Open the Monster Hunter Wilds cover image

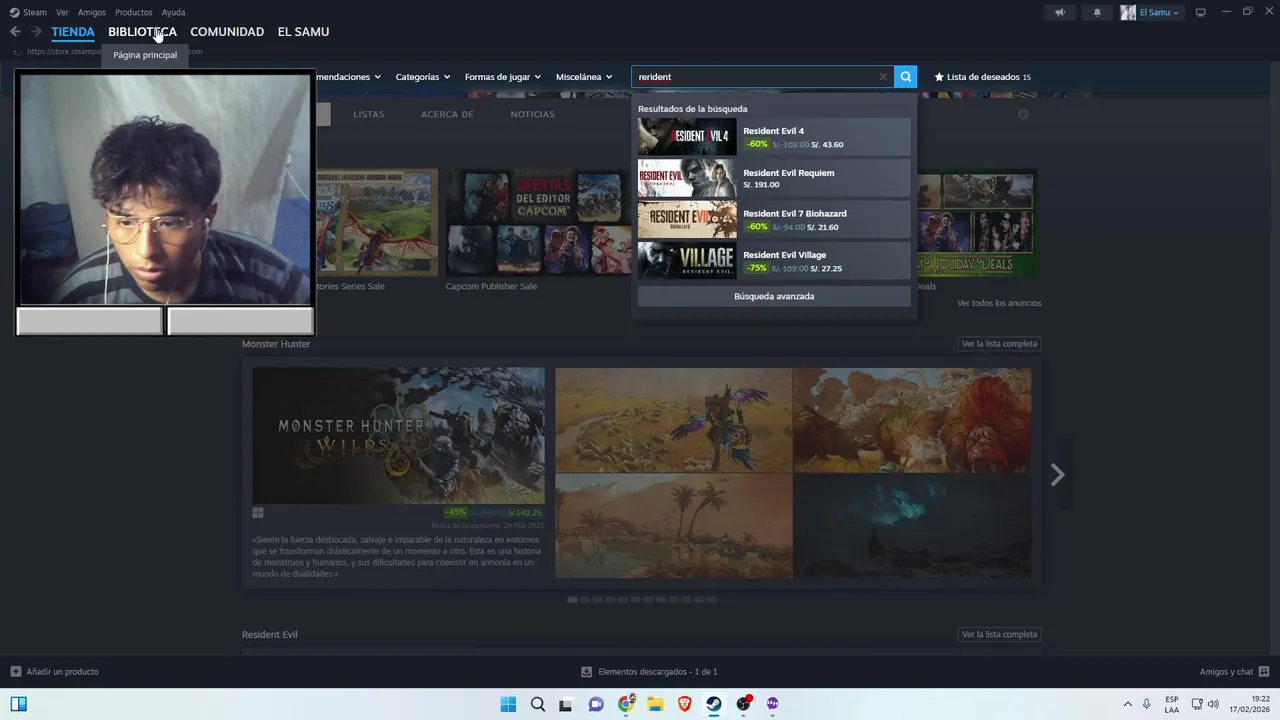tap(398, 436)
